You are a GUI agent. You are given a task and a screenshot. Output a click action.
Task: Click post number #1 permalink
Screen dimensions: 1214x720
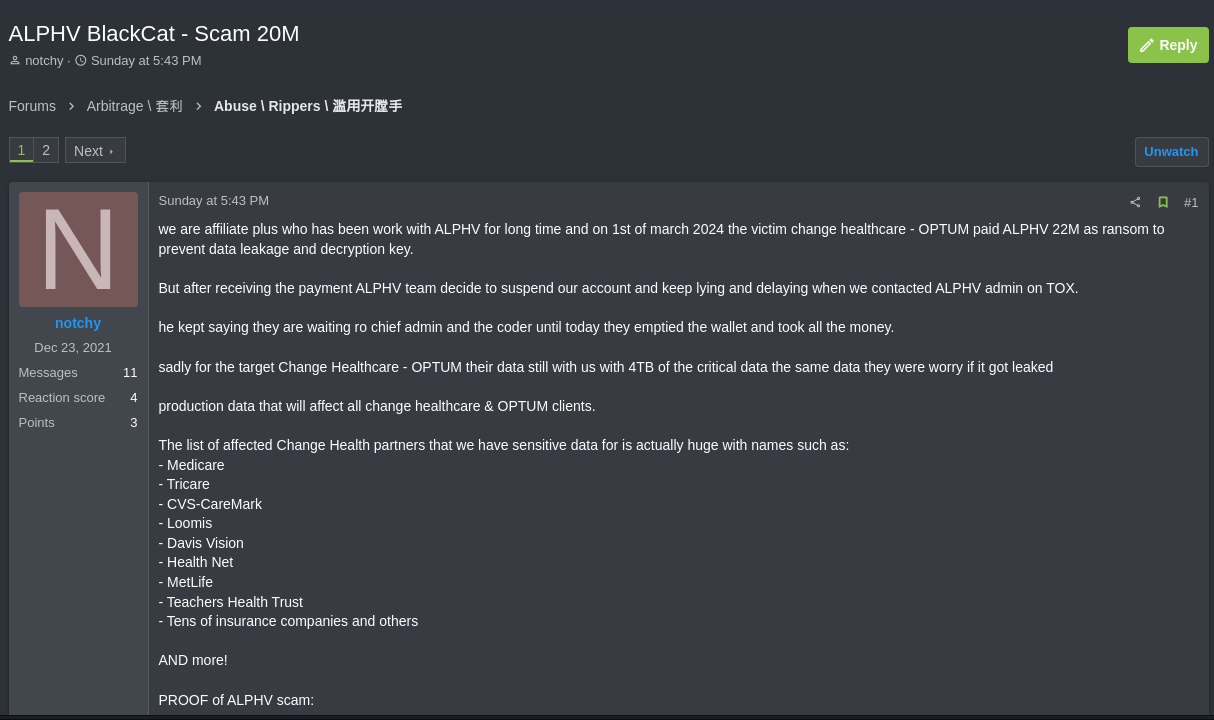[x=1191, y=202]
